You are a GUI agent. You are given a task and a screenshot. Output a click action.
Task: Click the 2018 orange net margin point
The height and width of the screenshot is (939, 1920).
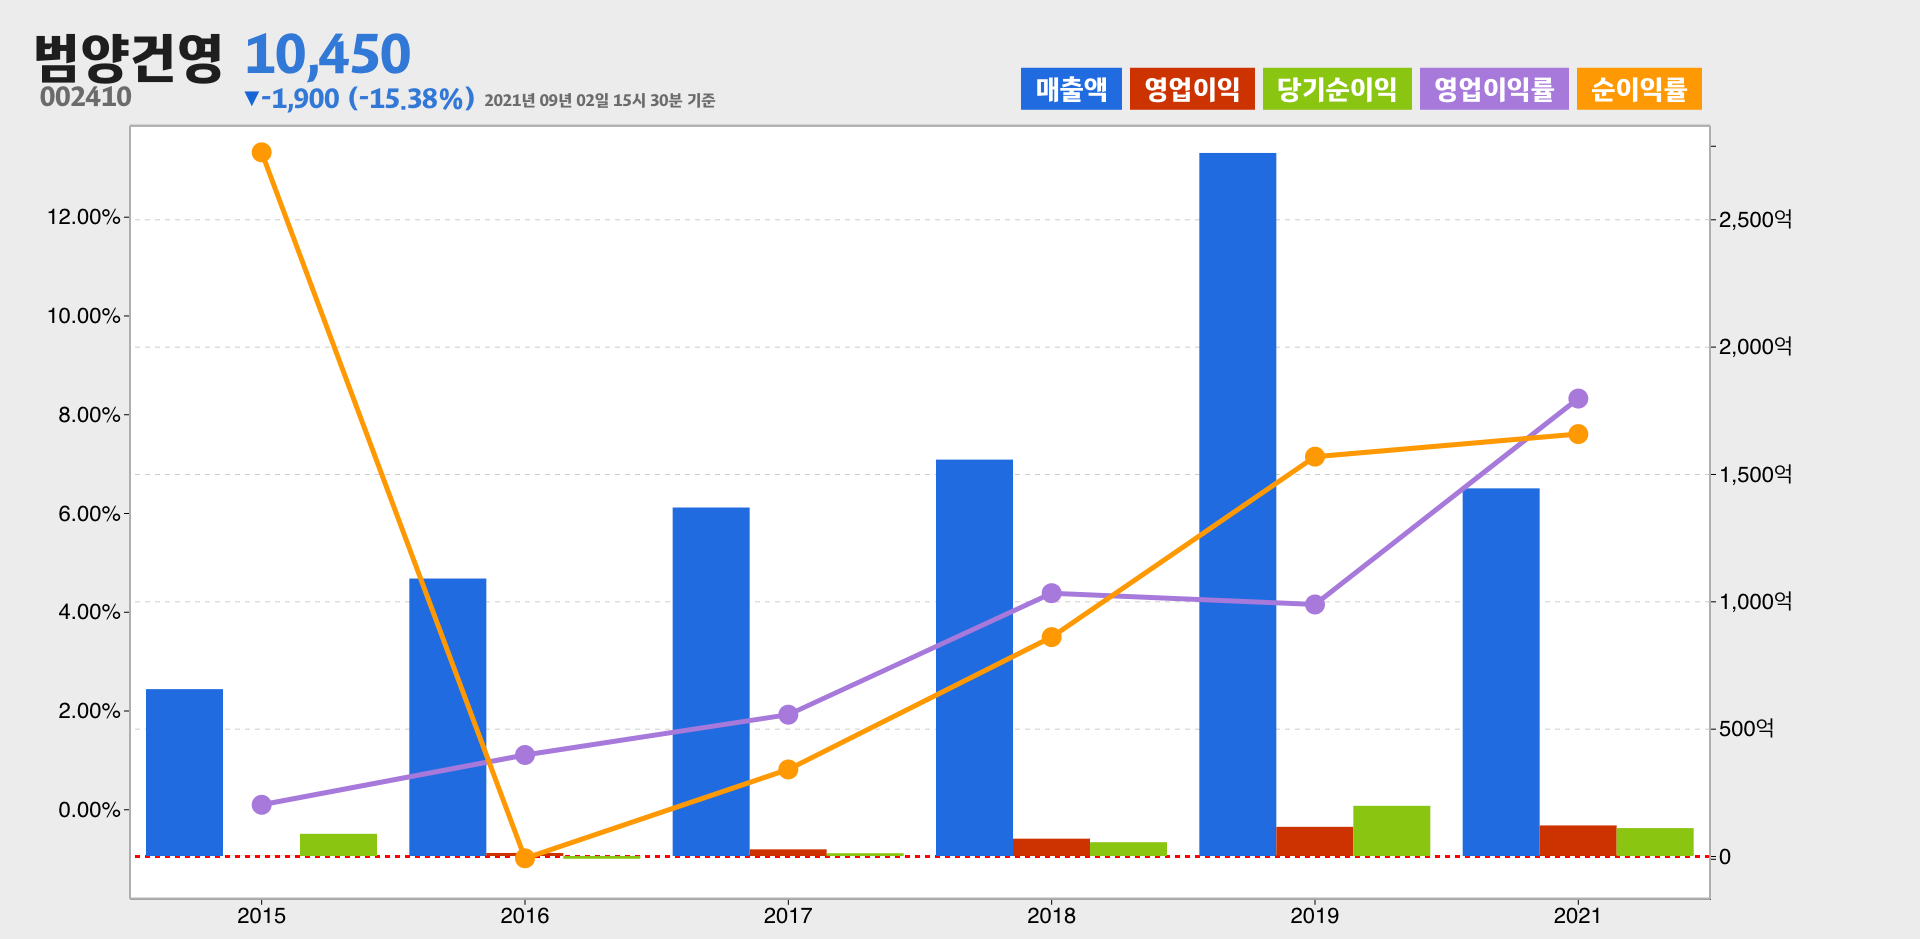pyautogui.click(x=1051, y=637)
